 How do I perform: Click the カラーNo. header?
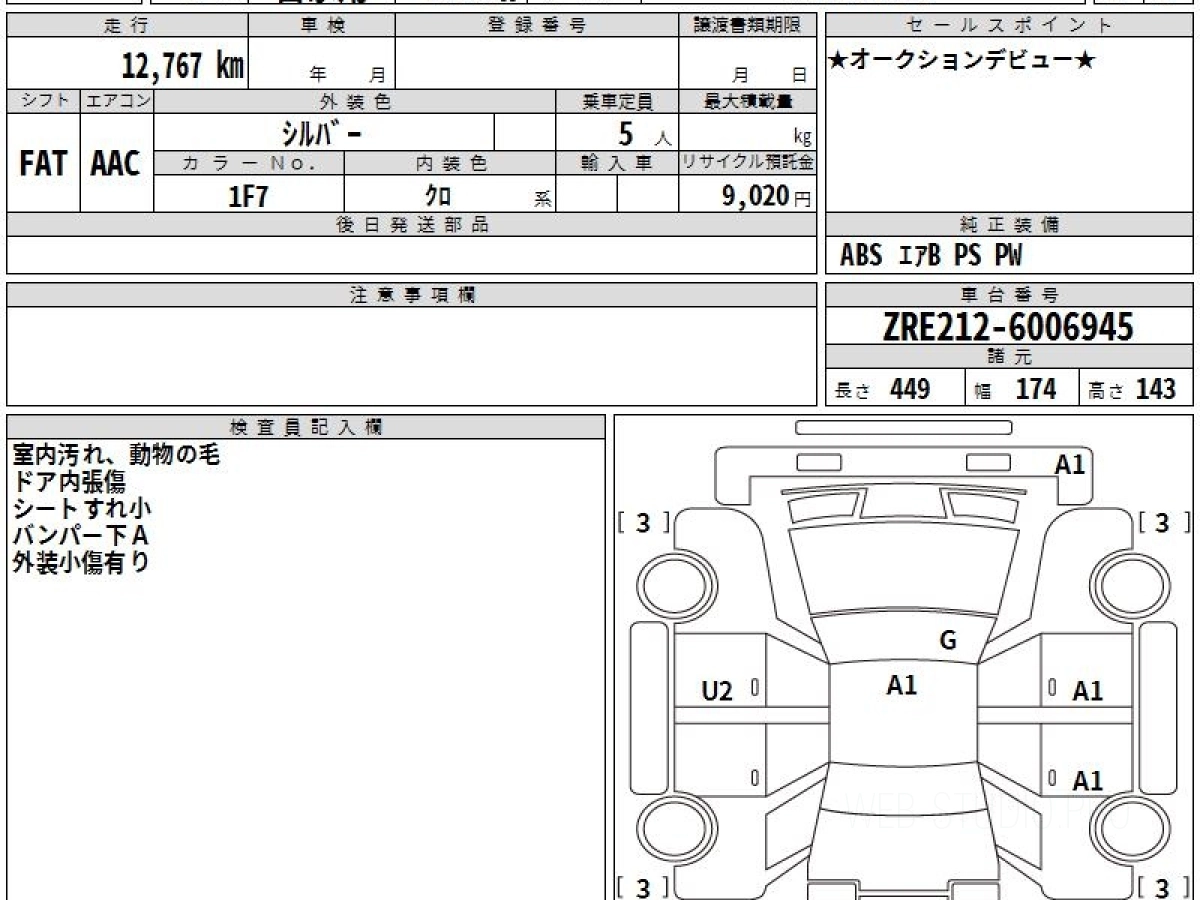point(249,163)
